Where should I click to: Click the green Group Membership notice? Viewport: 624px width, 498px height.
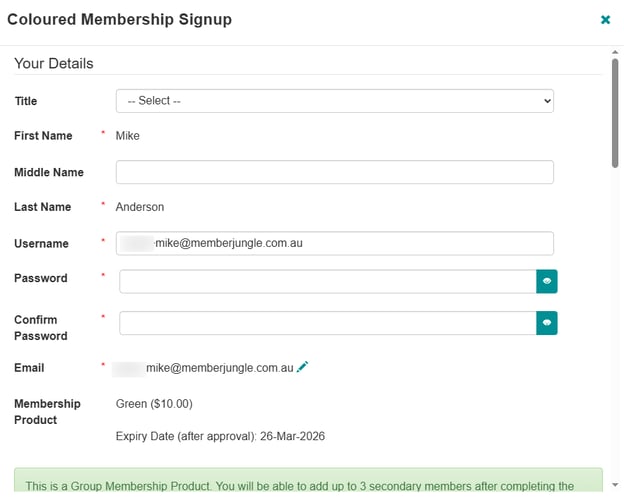tap(308, 480)
